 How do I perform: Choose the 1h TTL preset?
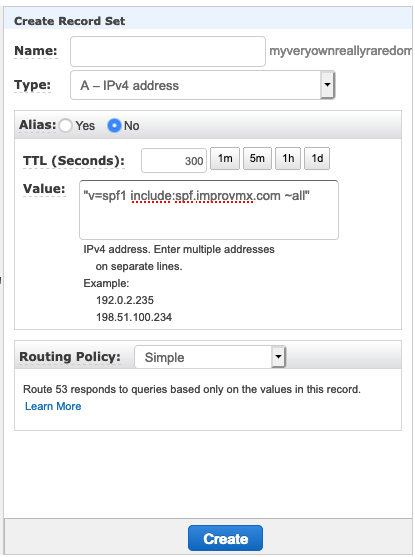click(x=288, y=158)
